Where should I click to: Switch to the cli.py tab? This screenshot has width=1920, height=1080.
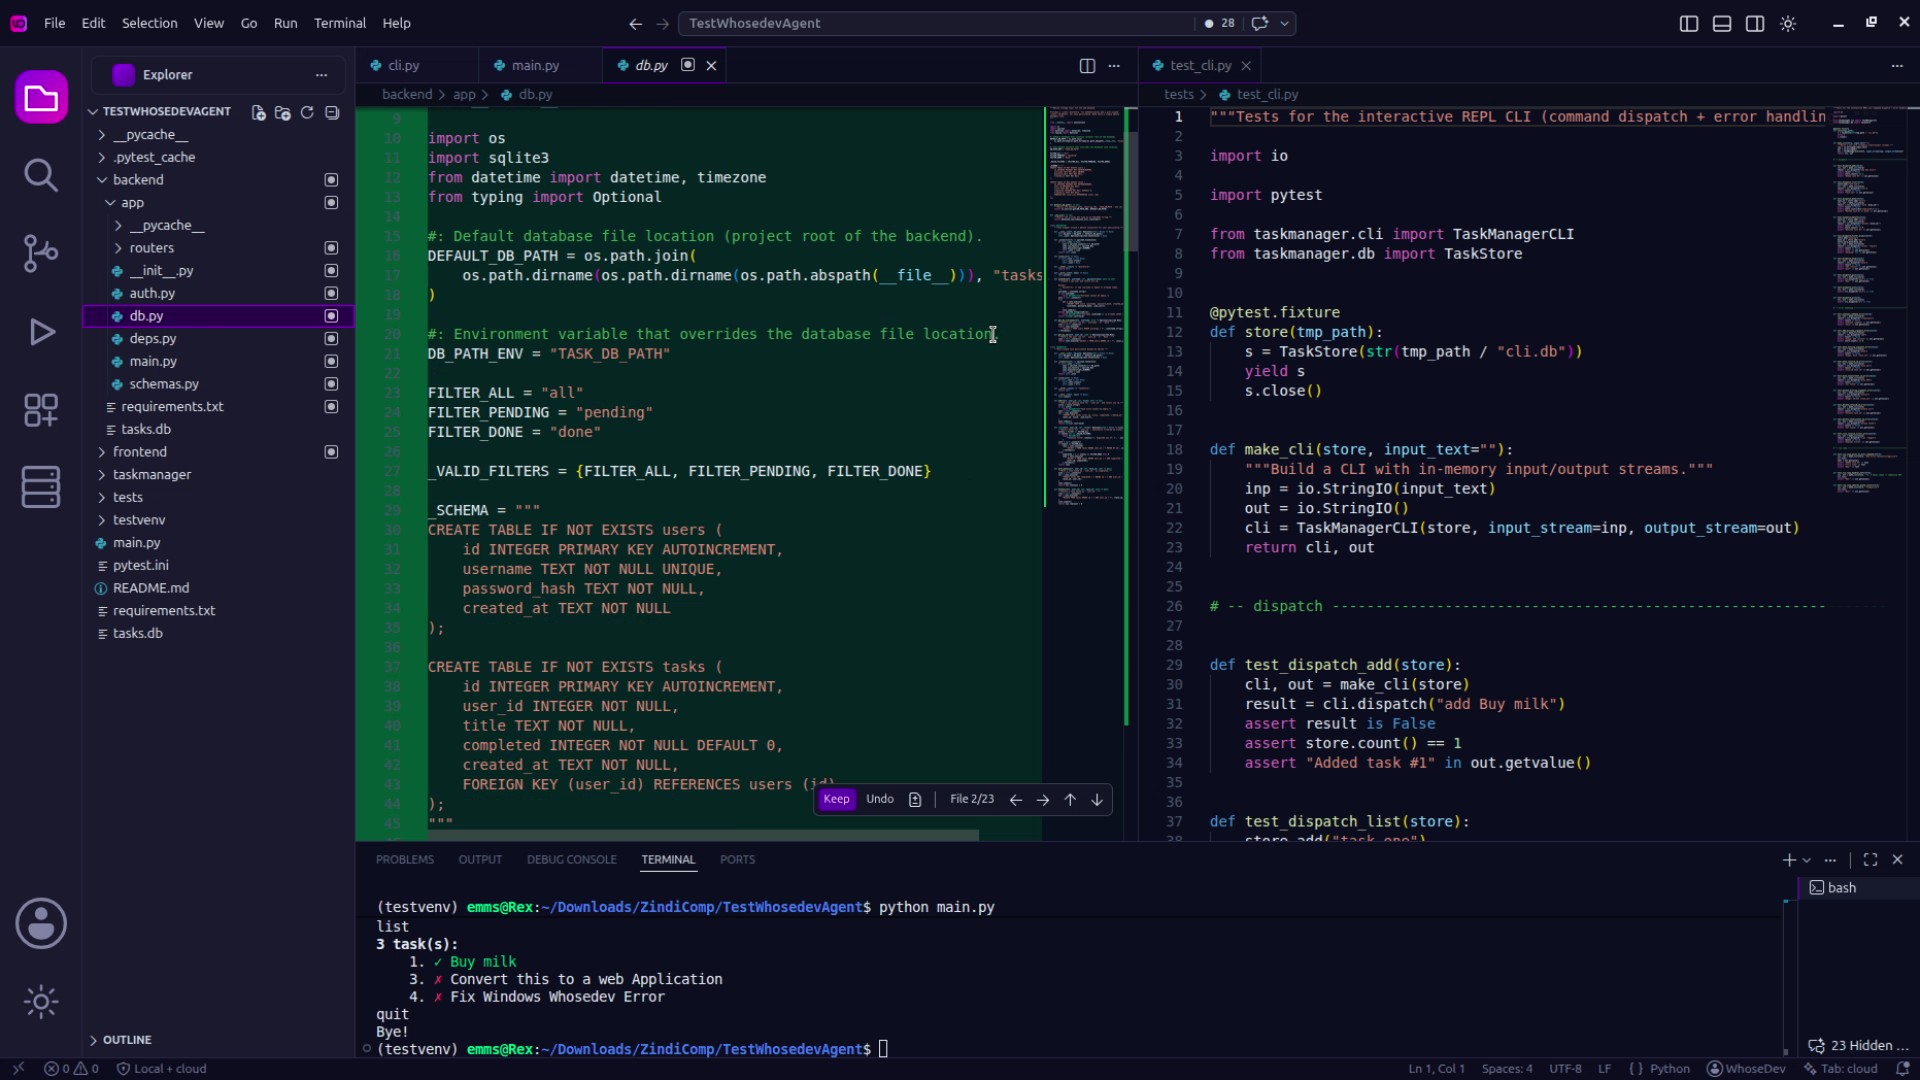coord(404,65)
